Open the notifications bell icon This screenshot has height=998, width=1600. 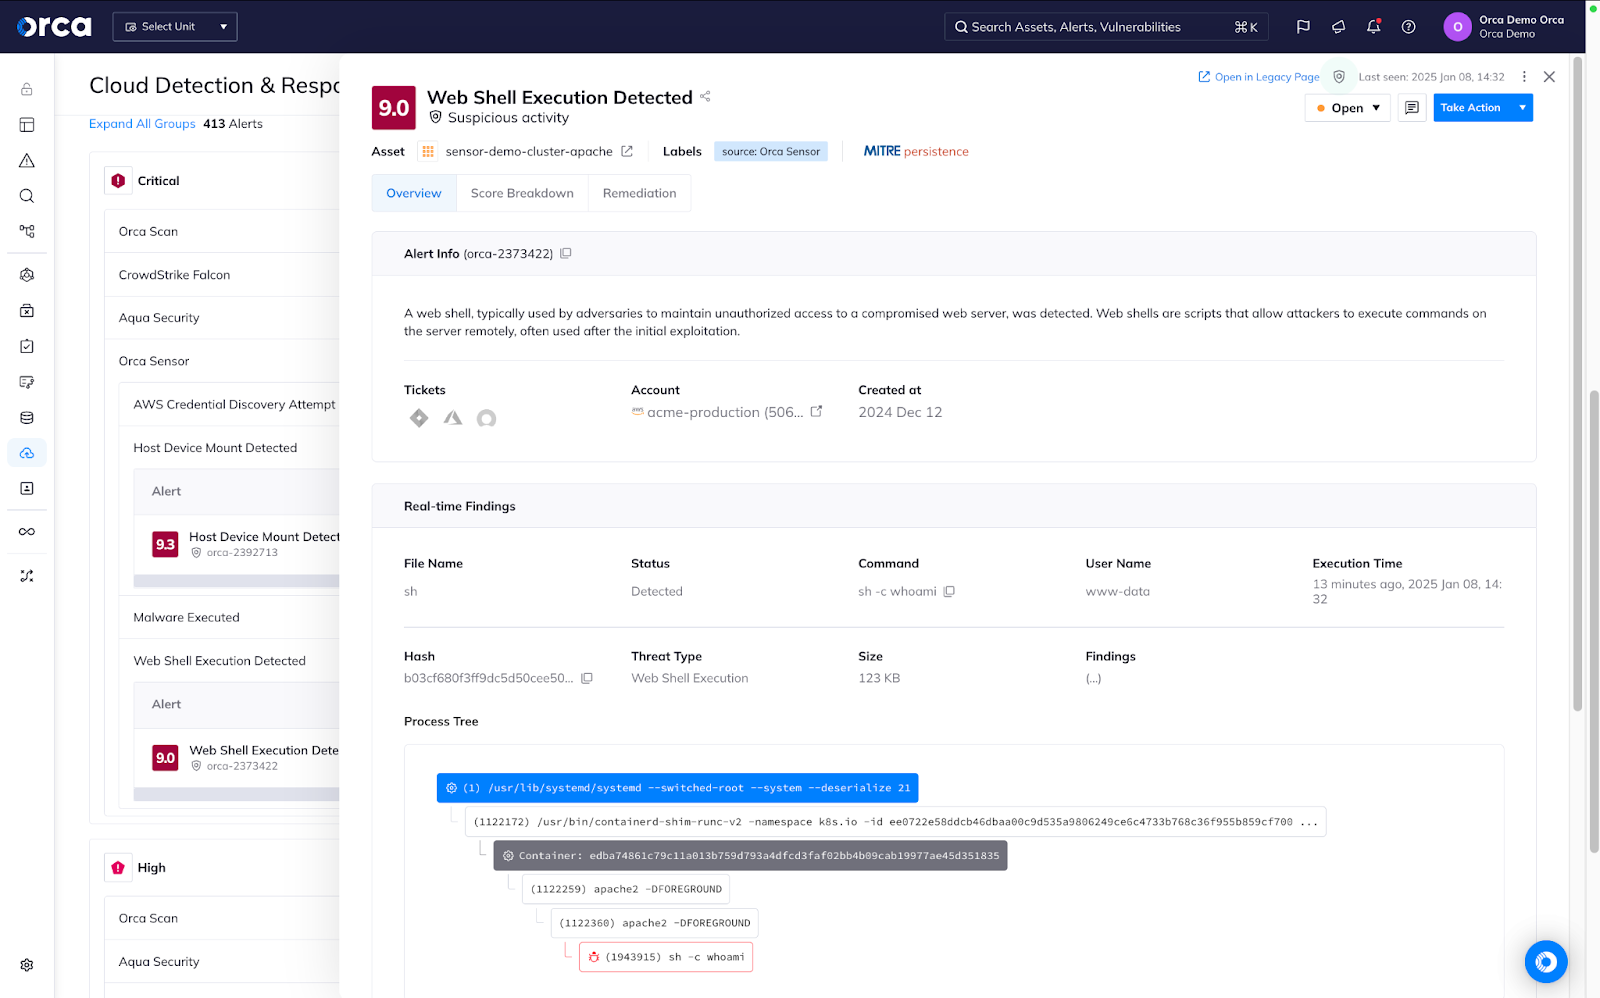[1373, 27]
